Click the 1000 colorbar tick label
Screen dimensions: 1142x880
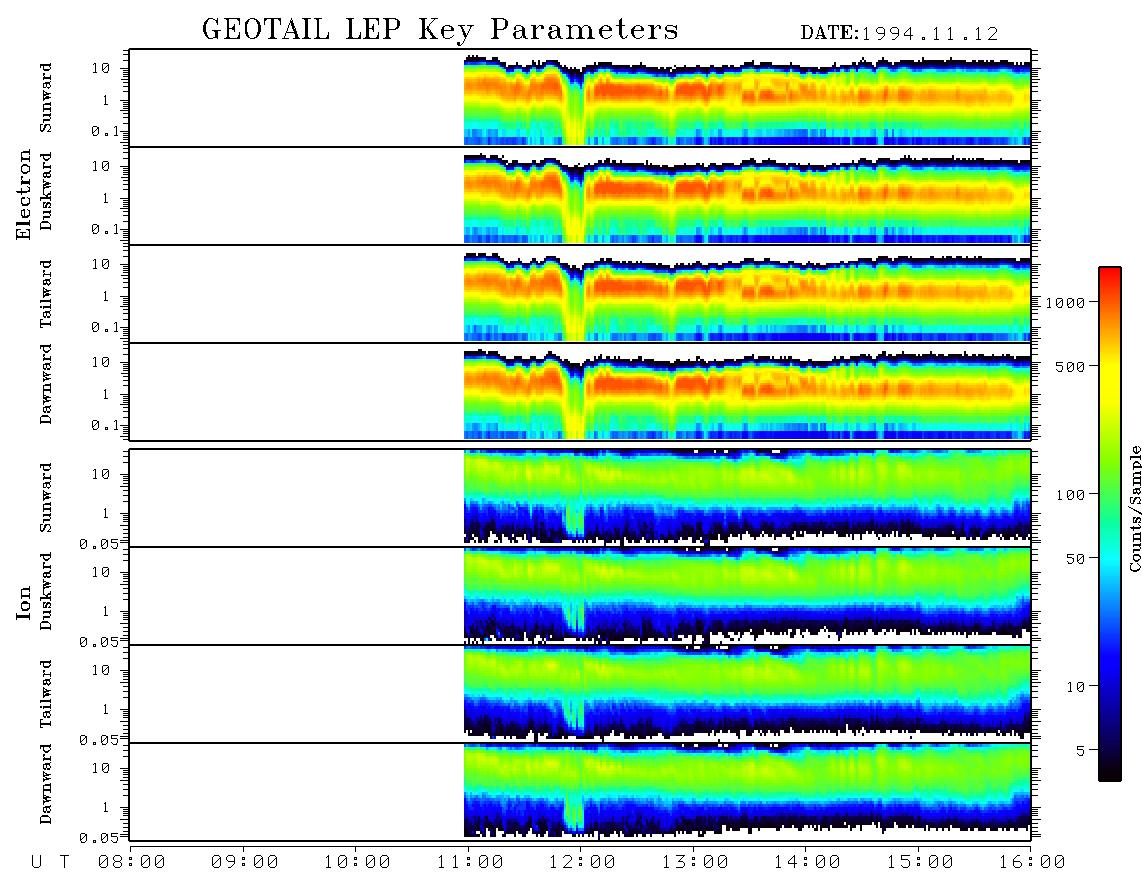click(1065, 302)
